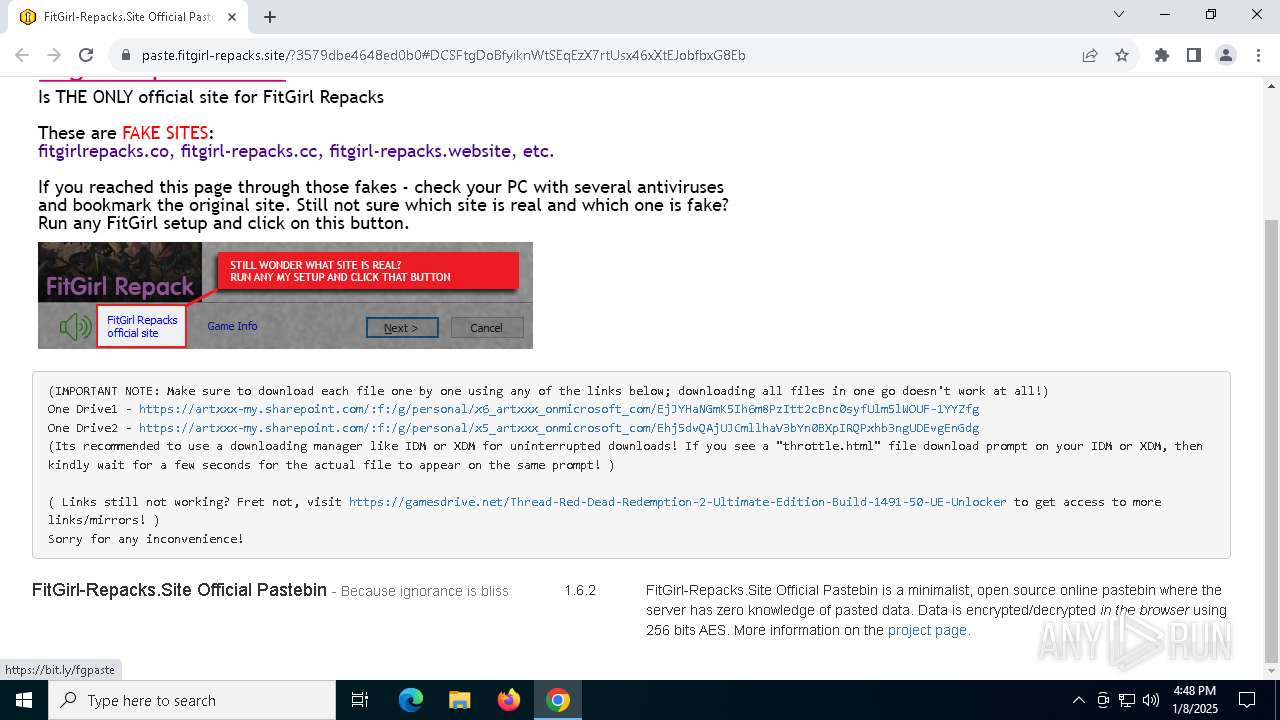This screenshot has width=1280, height=720.
Task: Open the One Drive1 sharepoint link
Action: pos(559,409)
